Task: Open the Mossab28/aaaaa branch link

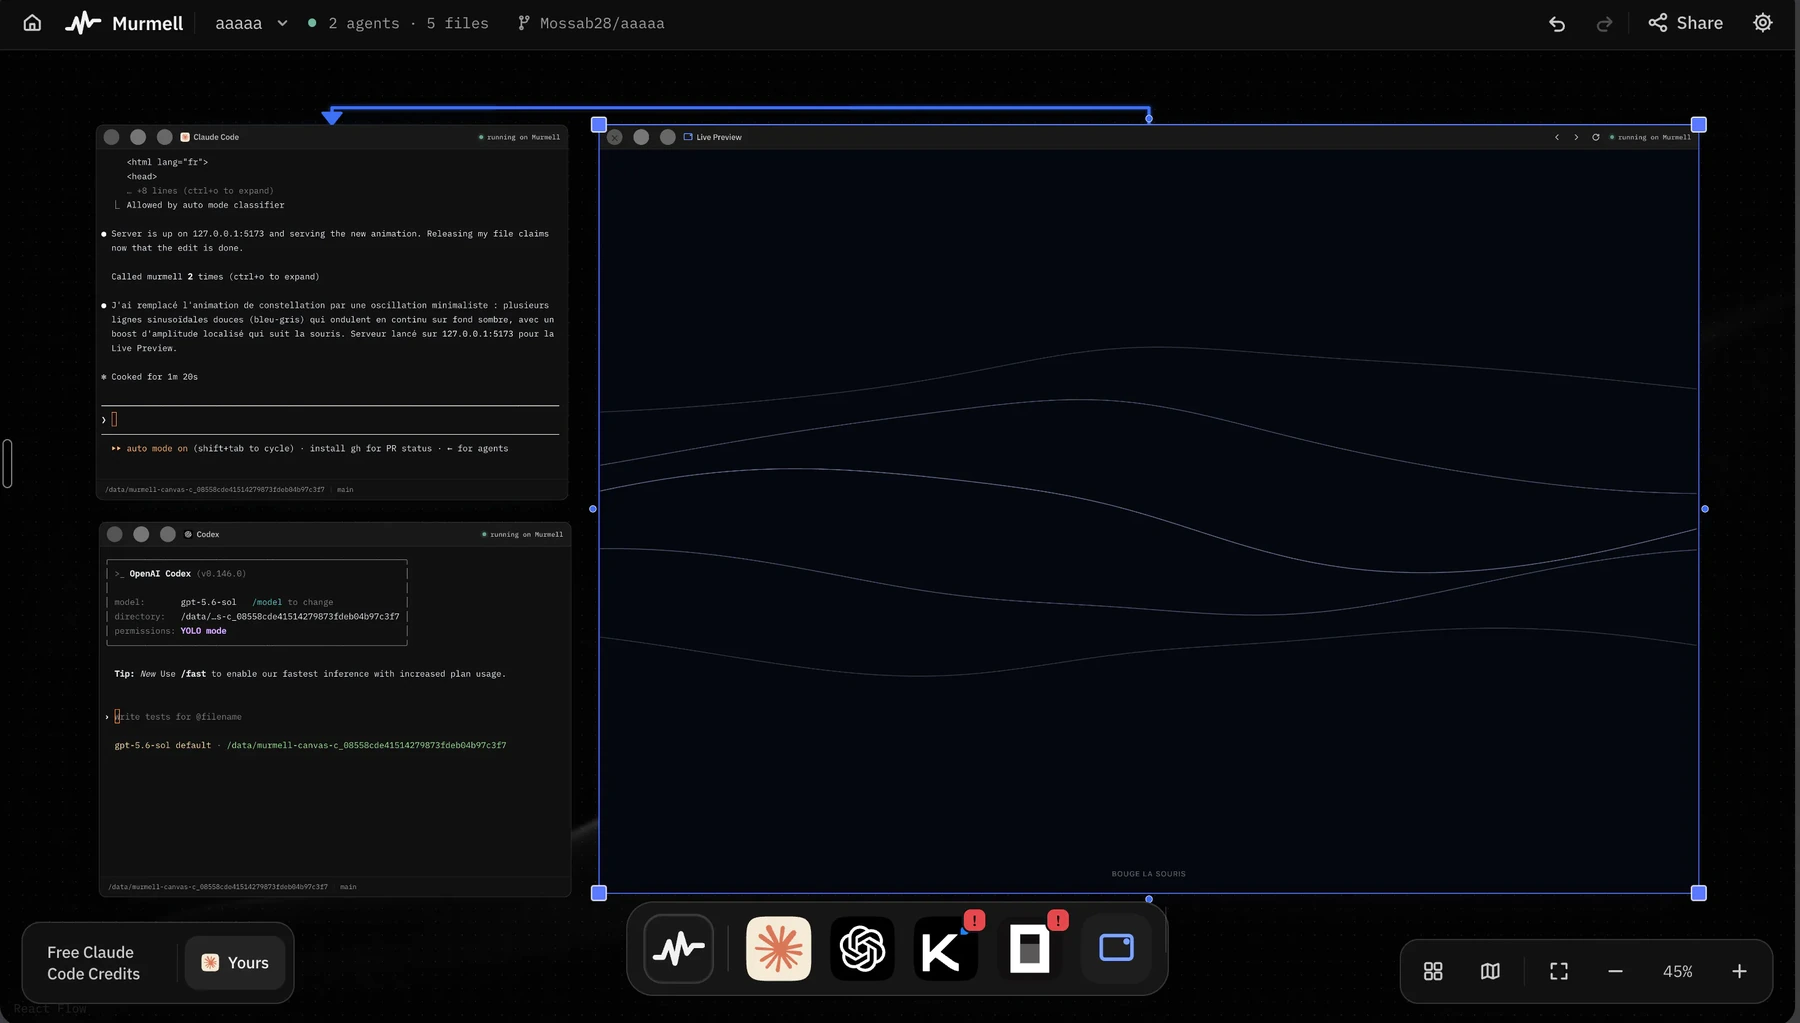Action: pos(591,23)
